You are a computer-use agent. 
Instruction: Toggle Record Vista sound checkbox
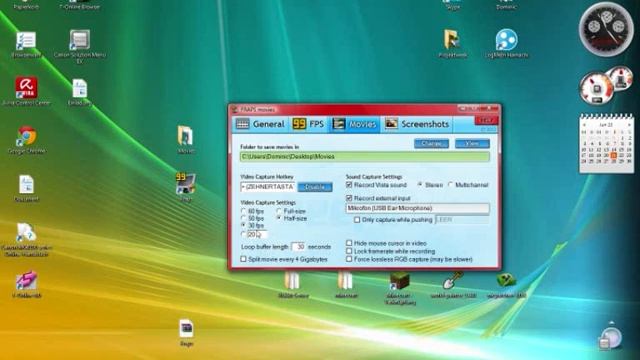click(349, 185)
